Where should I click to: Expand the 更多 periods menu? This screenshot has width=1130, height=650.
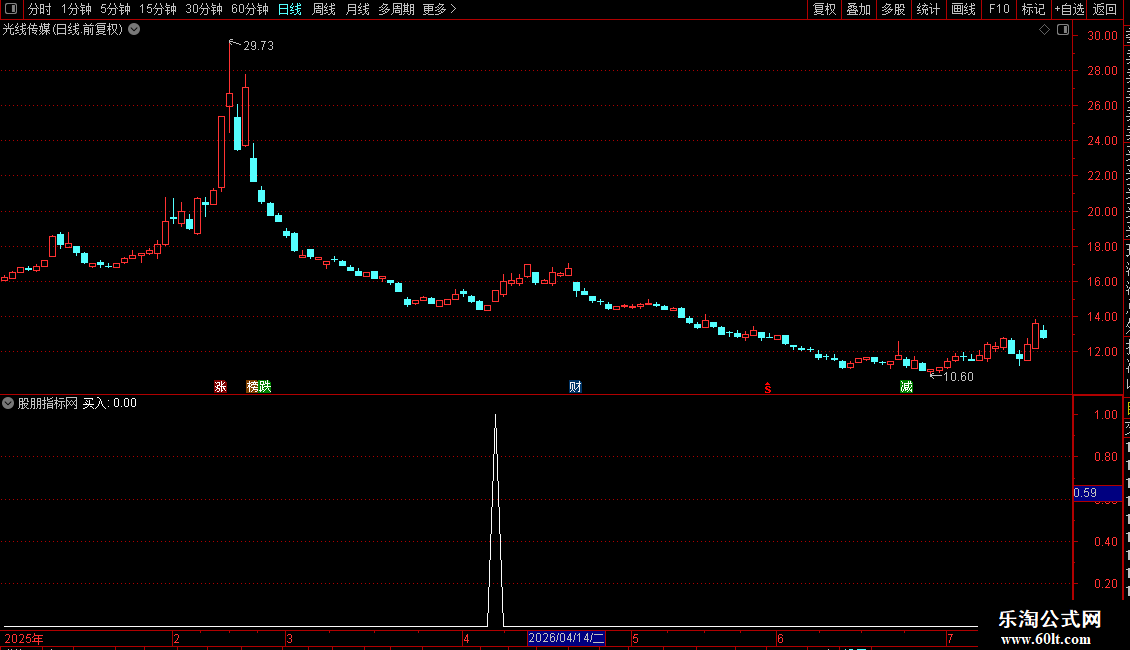439,9
